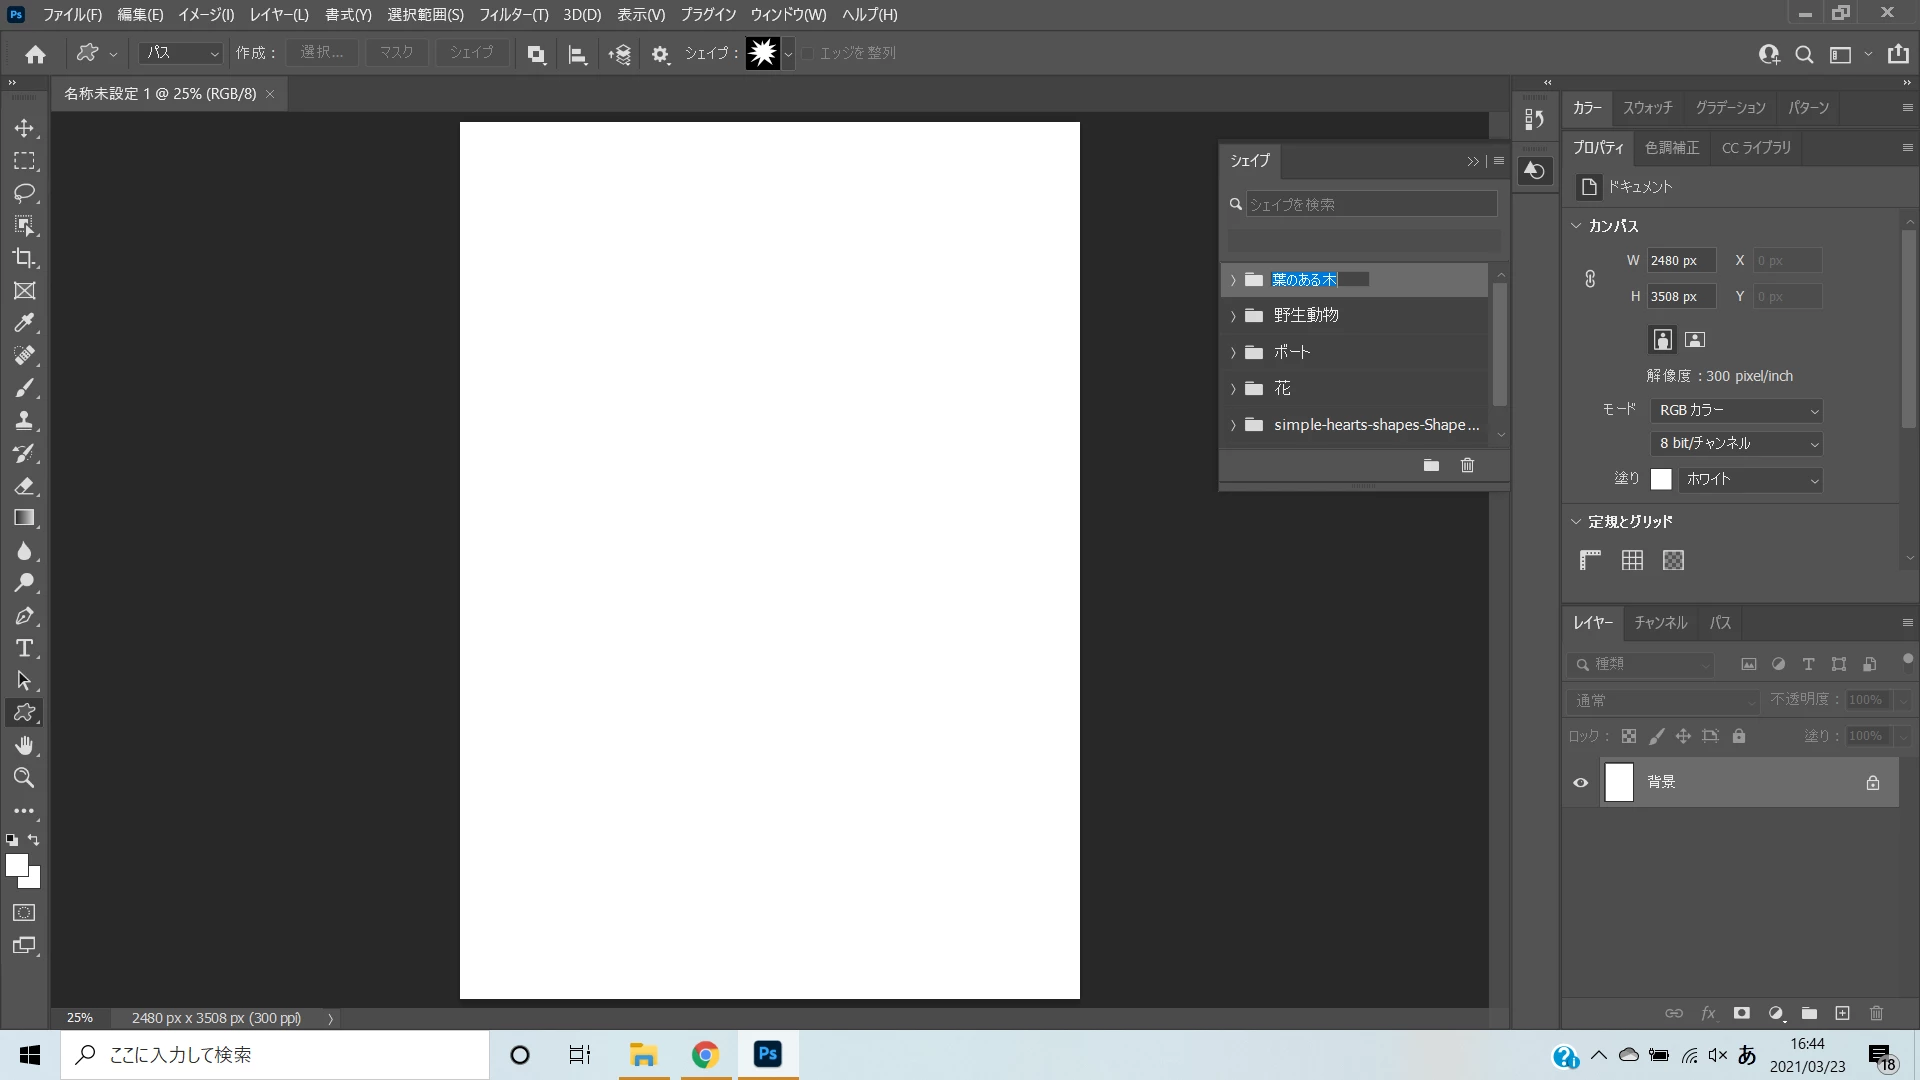This screenshot has height=1080, width=1920.
Task: Select the Lasso tool
Action: coord(24,193)
